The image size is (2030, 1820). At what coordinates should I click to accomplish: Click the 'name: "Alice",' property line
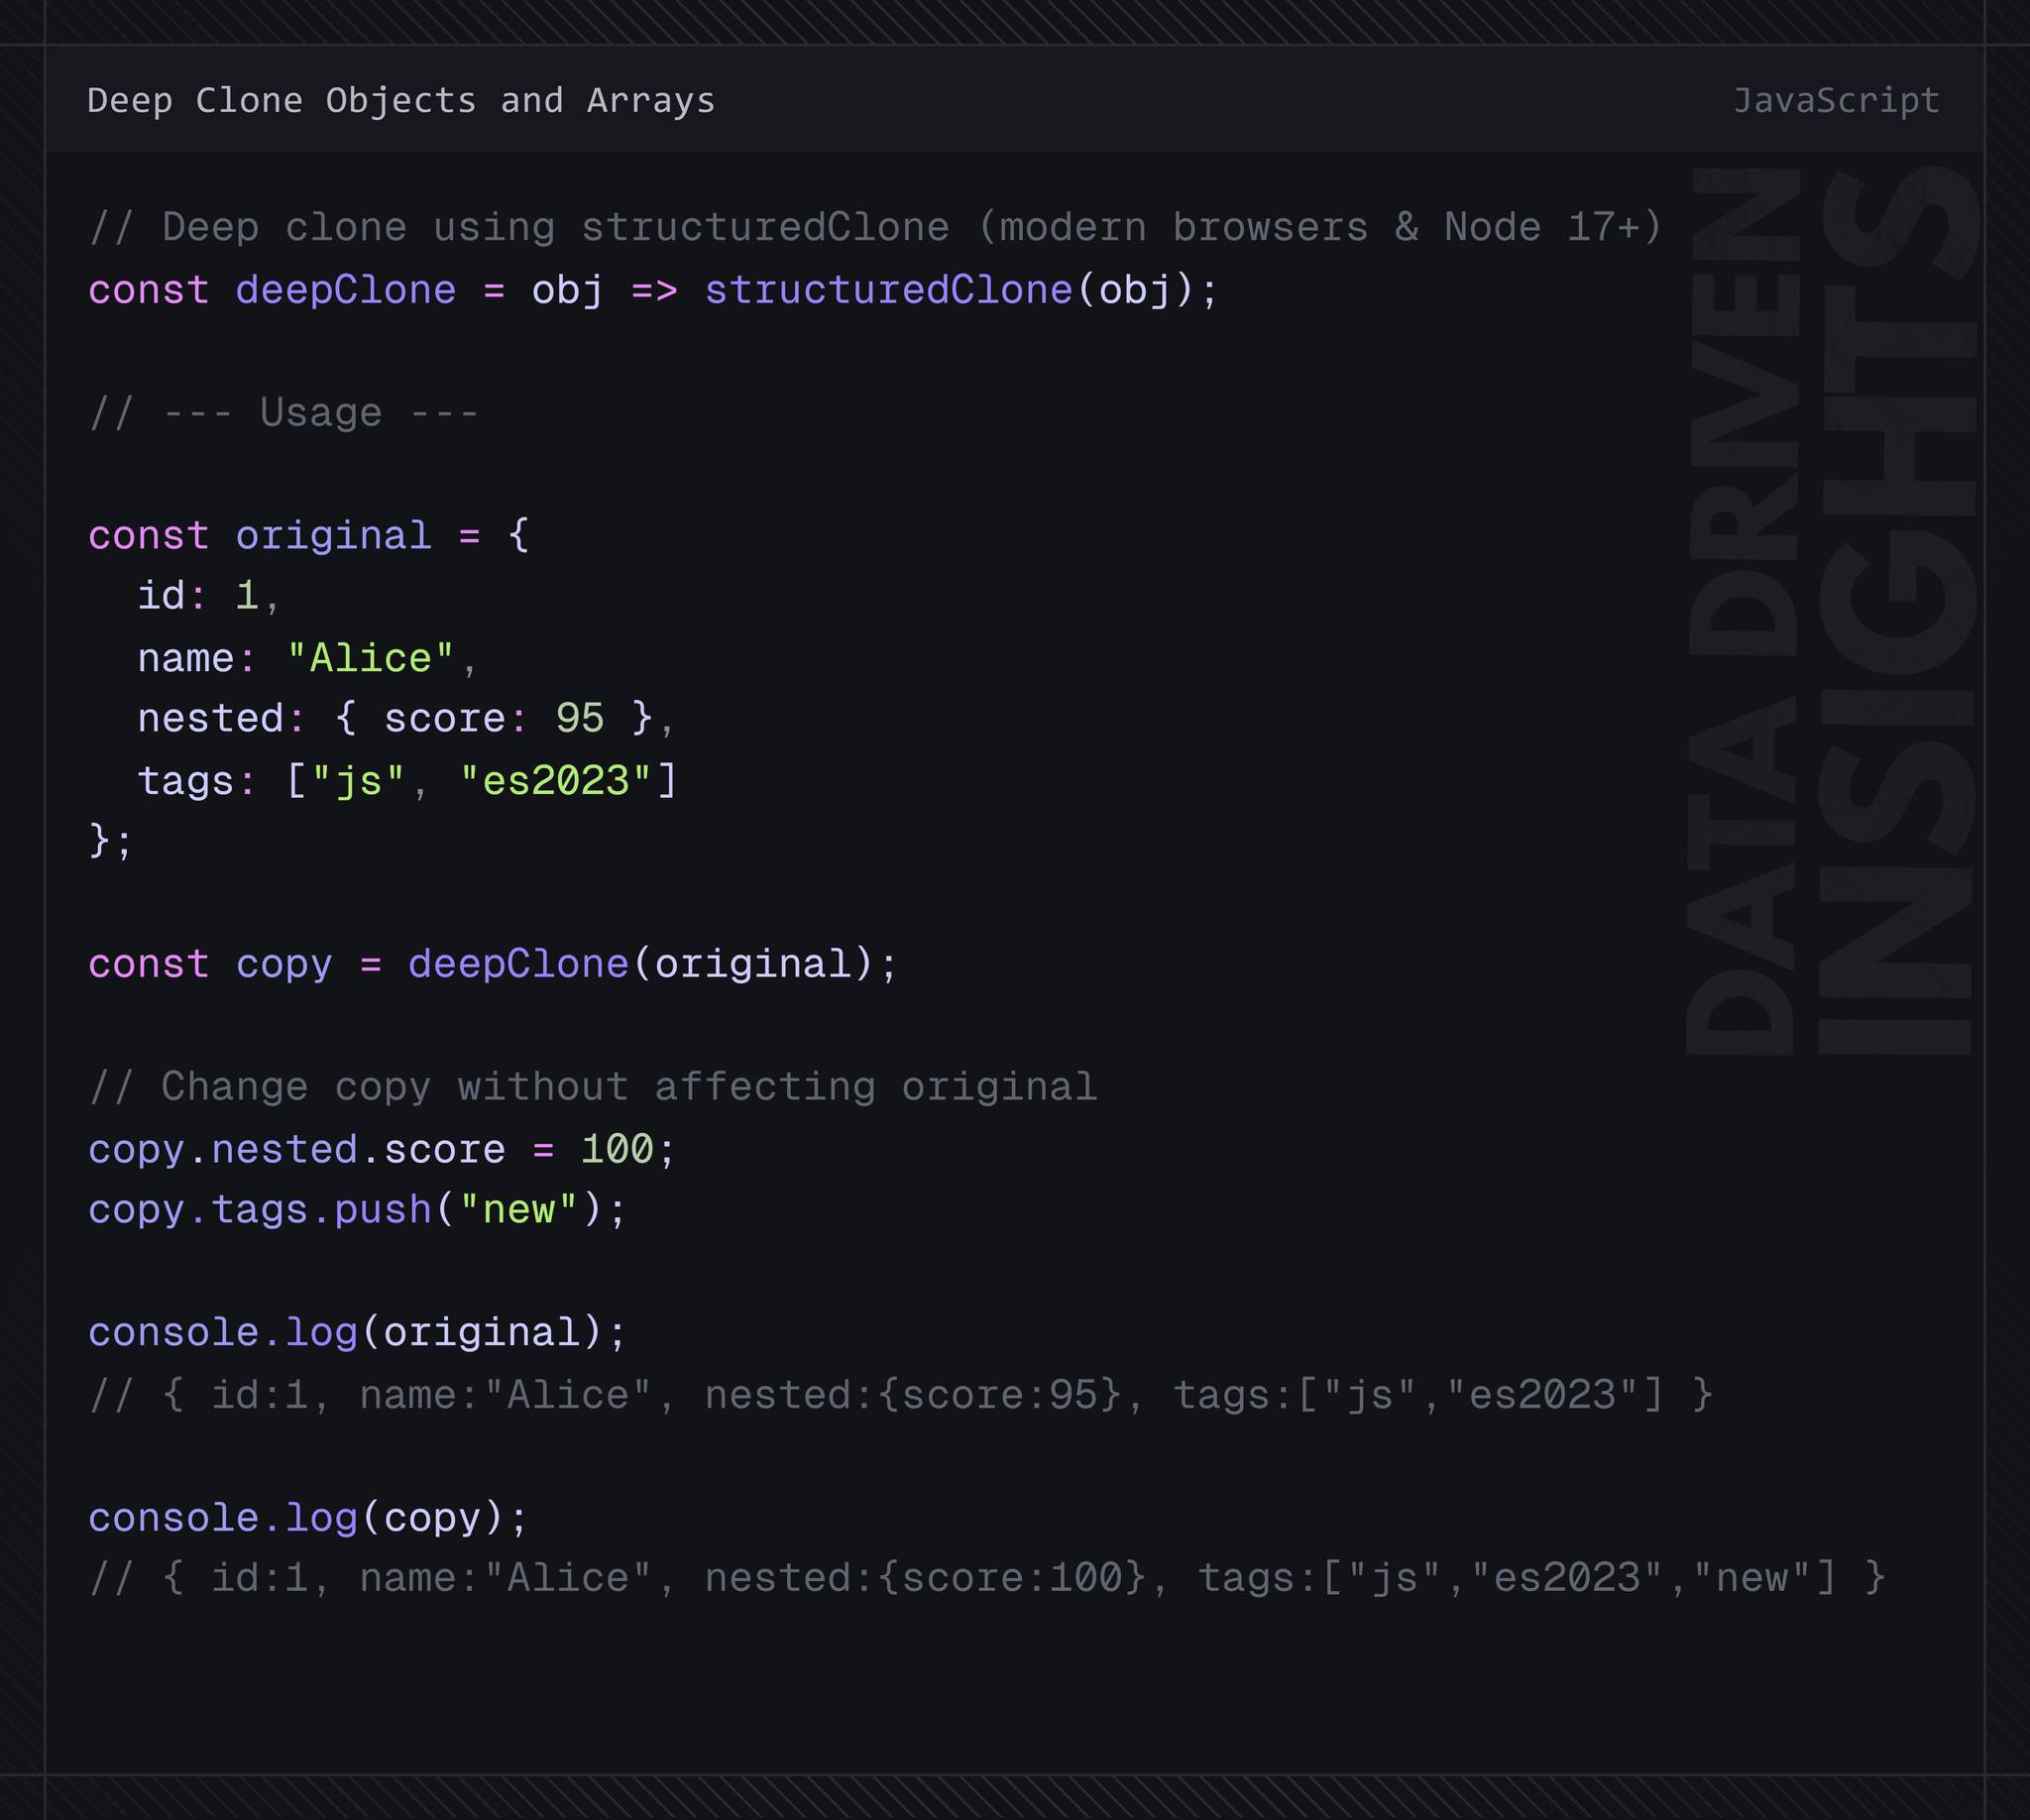pyautogui.click(x=308, y=659)
